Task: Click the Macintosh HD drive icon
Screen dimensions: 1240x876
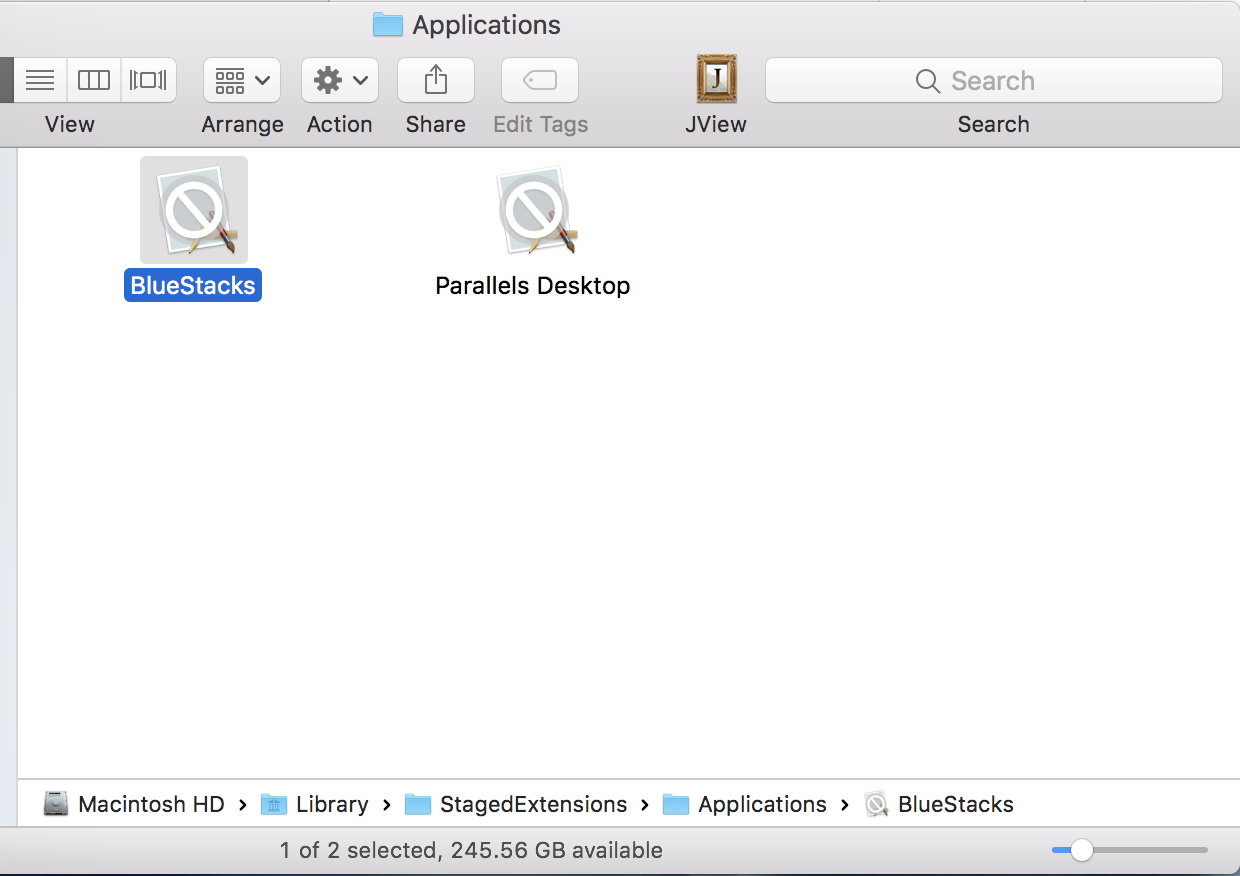Action: 57,804
